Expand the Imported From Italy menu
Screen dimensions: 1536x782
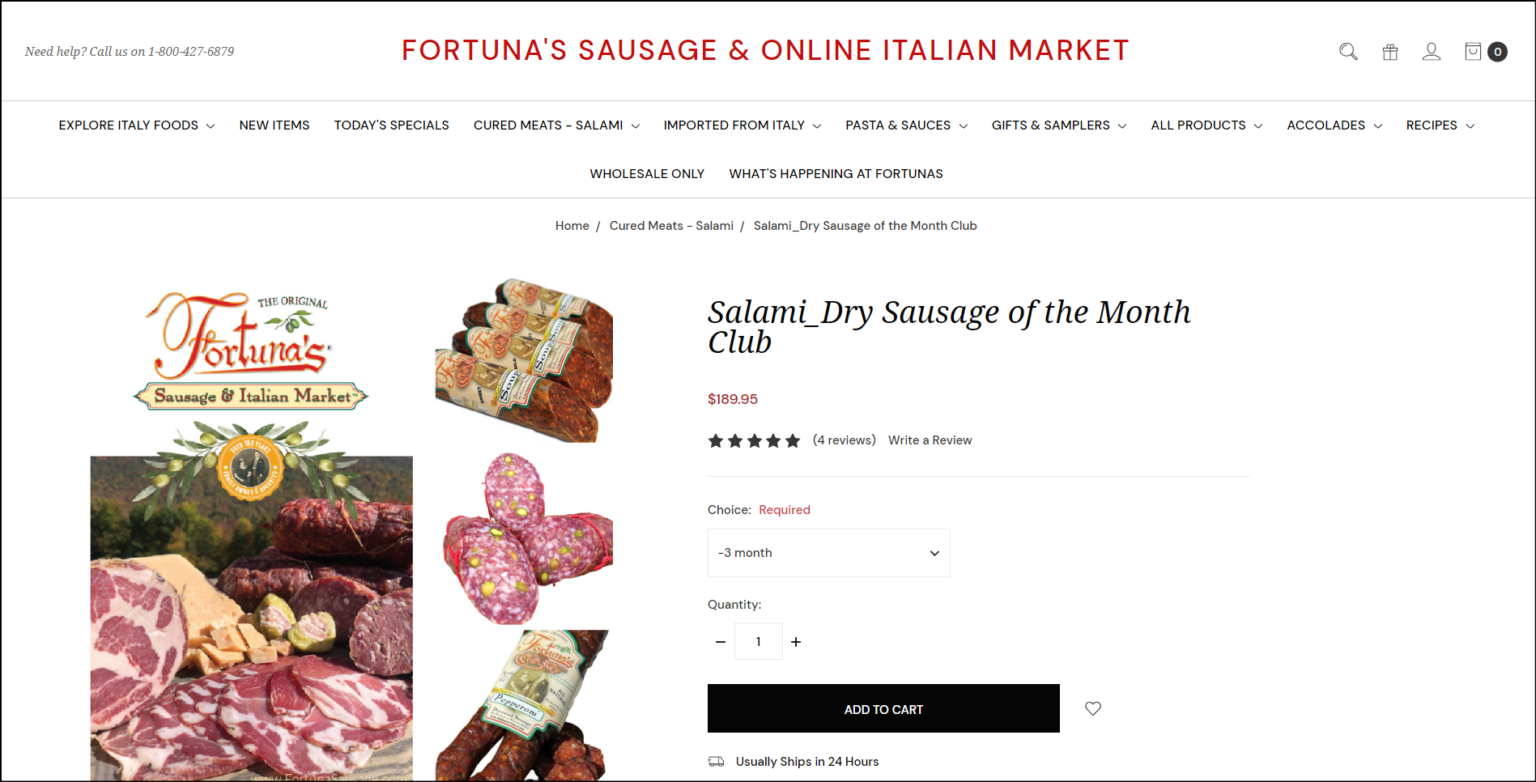(x=742, y=125)
